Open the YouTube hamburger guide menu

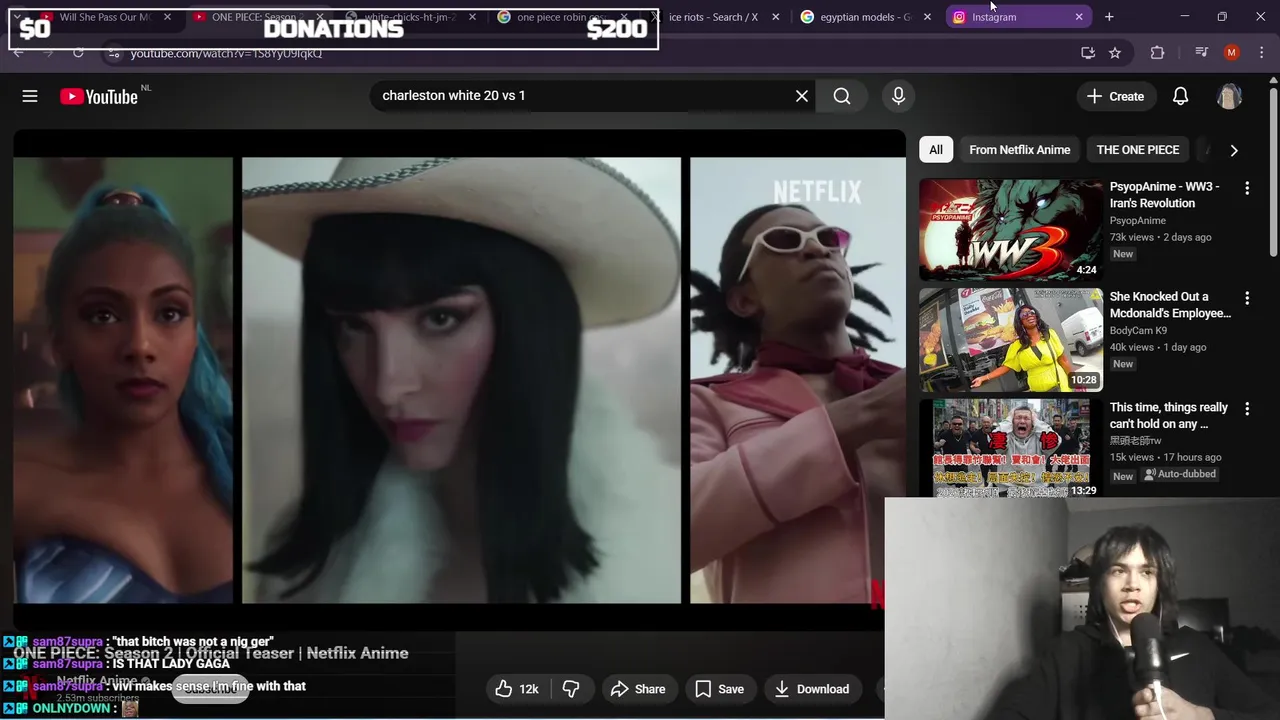30,96
